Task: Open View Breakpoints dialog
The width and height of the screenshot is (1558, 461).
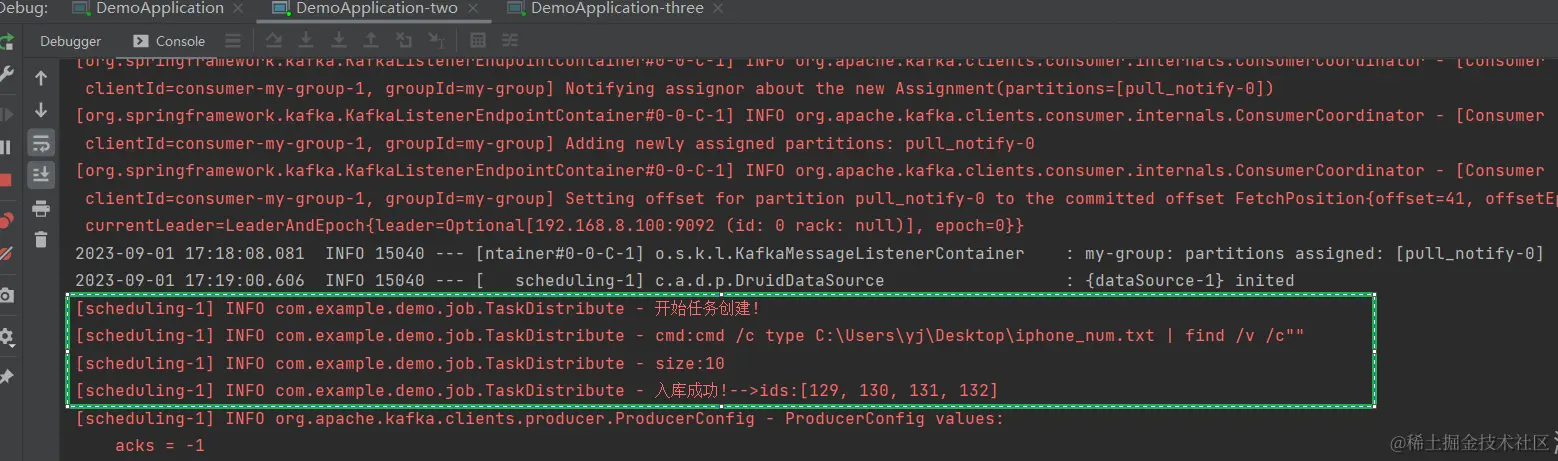Action: coord(5,219)
